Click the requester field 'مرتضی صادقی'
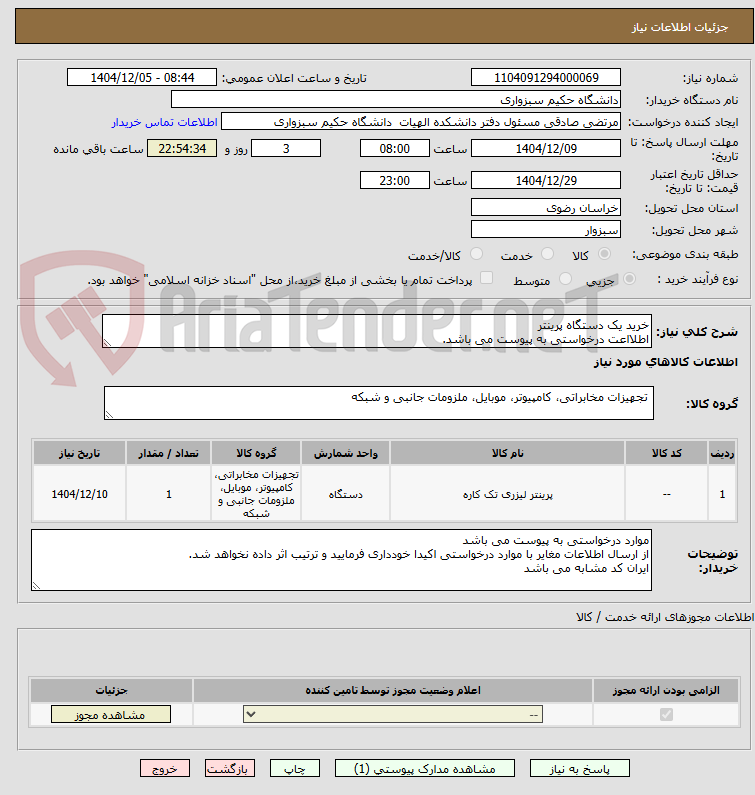The image size is (755, 795). point(421,122)
